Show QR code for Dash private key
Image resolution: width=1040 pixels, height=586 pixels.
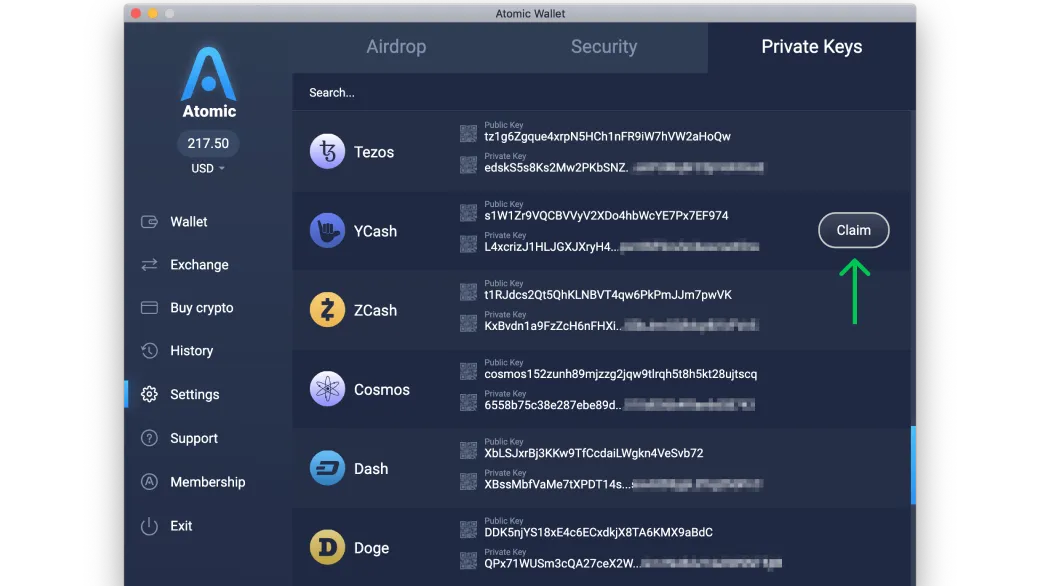(468, 481)
